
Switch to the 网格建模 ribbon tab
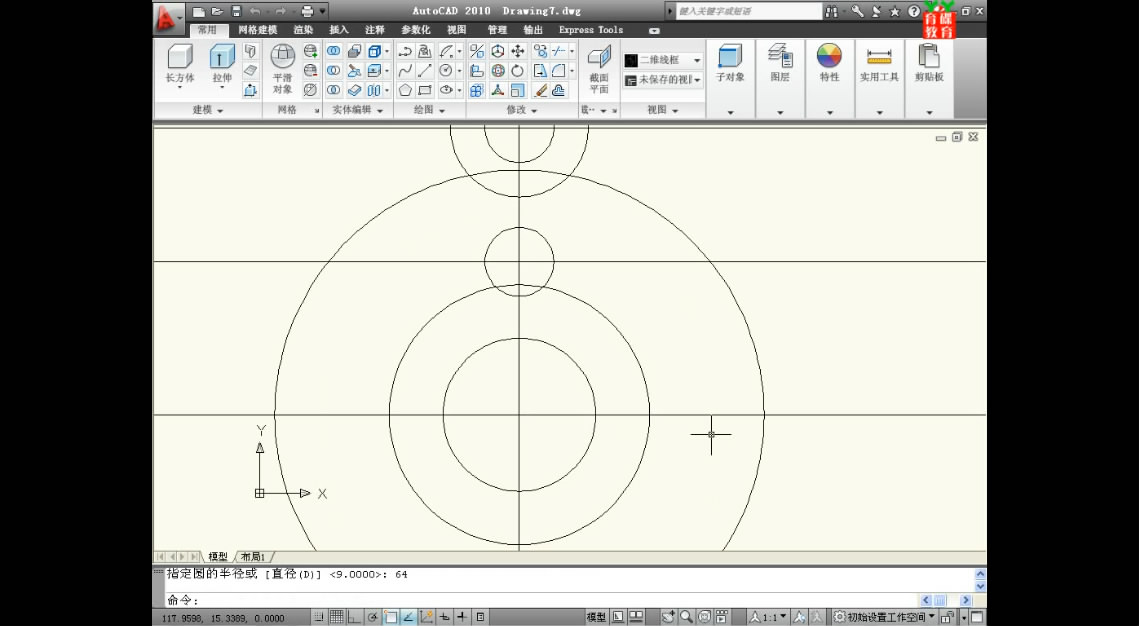point(258,30)
